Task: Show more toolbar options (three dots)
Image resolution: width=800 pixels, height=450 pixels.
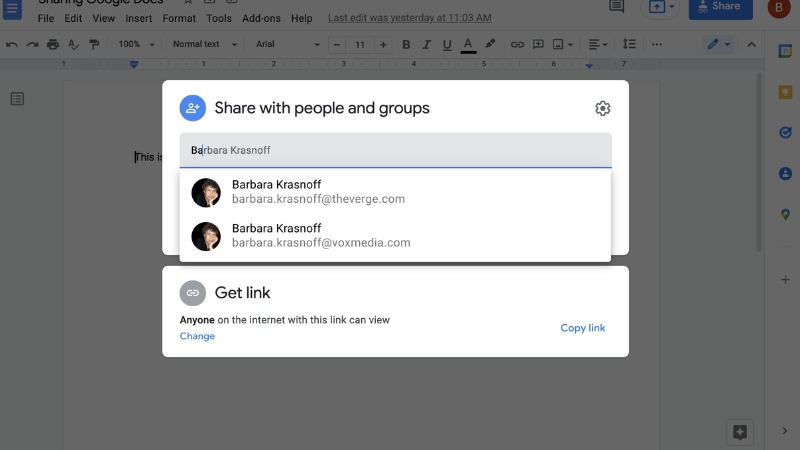Action: pyautogui.click(x=657, y=44)
